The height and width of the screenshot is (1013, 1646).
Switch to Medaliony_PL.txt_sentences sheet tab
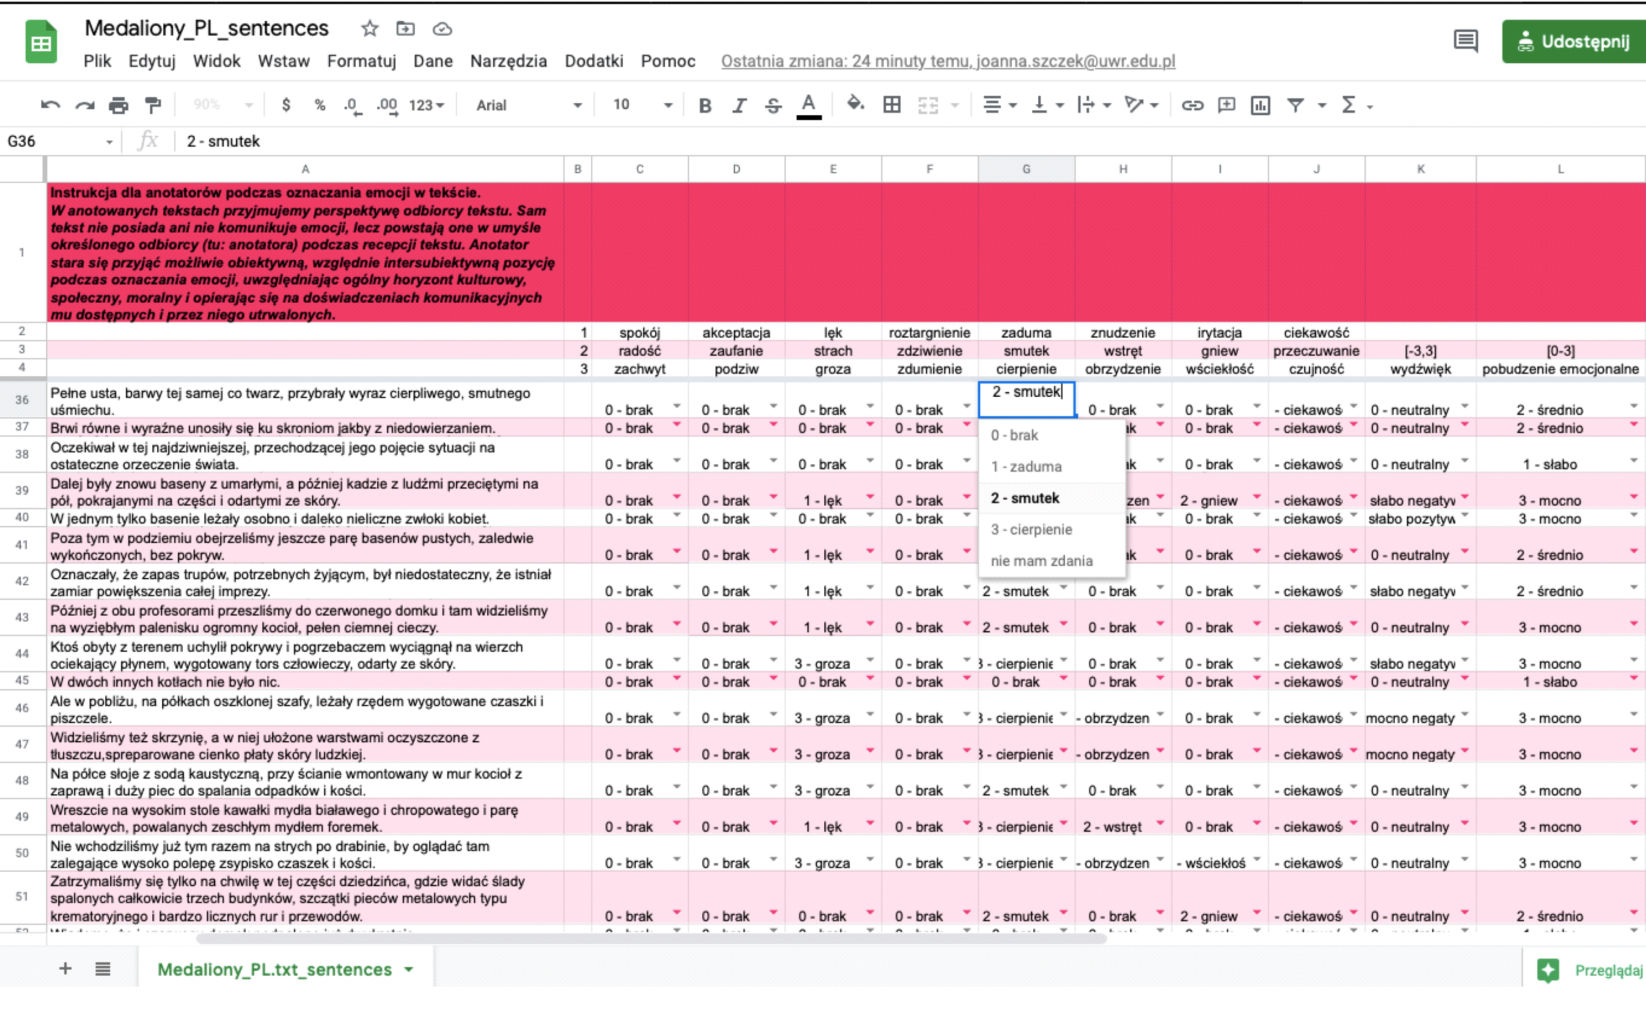(x=275, y=969)
